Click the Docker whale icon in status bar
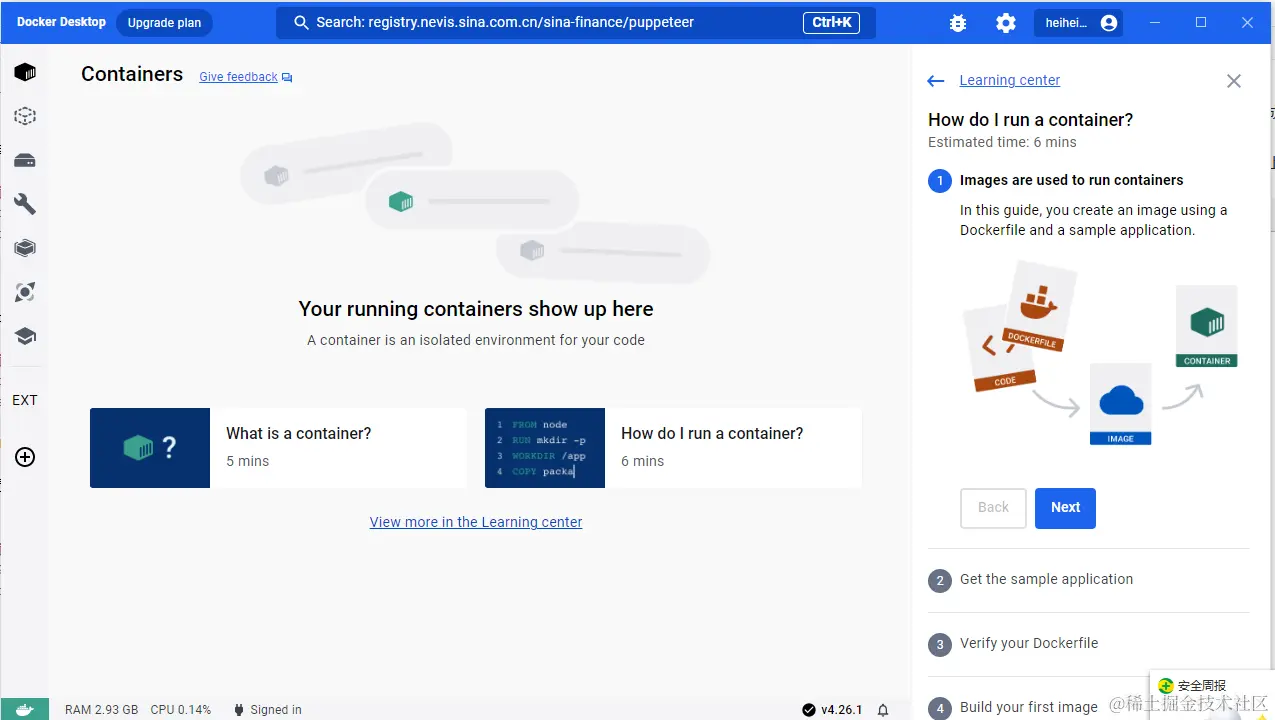 click(25, 709)
